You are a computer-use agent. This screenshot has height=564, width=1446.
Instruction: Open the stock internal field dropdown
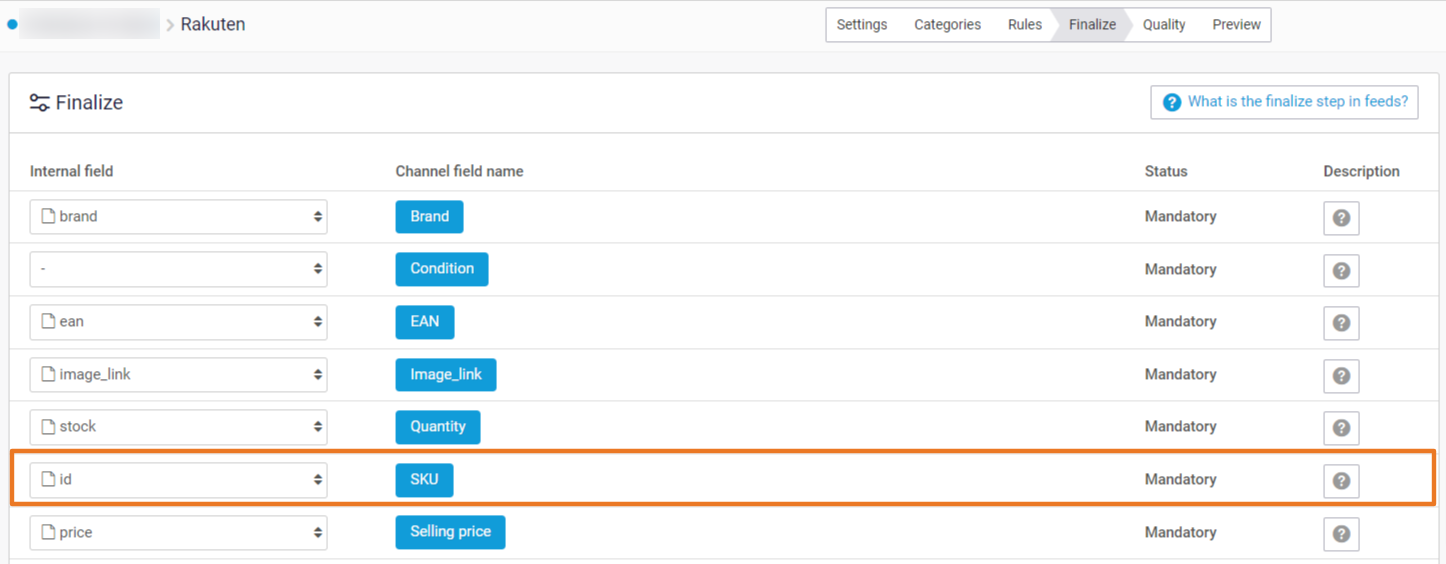(x=178, y=427)
